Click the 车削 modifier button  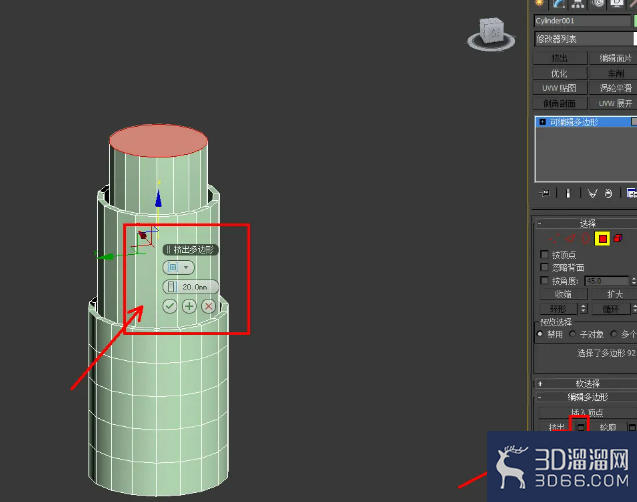pyautogui.click(x=613, y=74)
